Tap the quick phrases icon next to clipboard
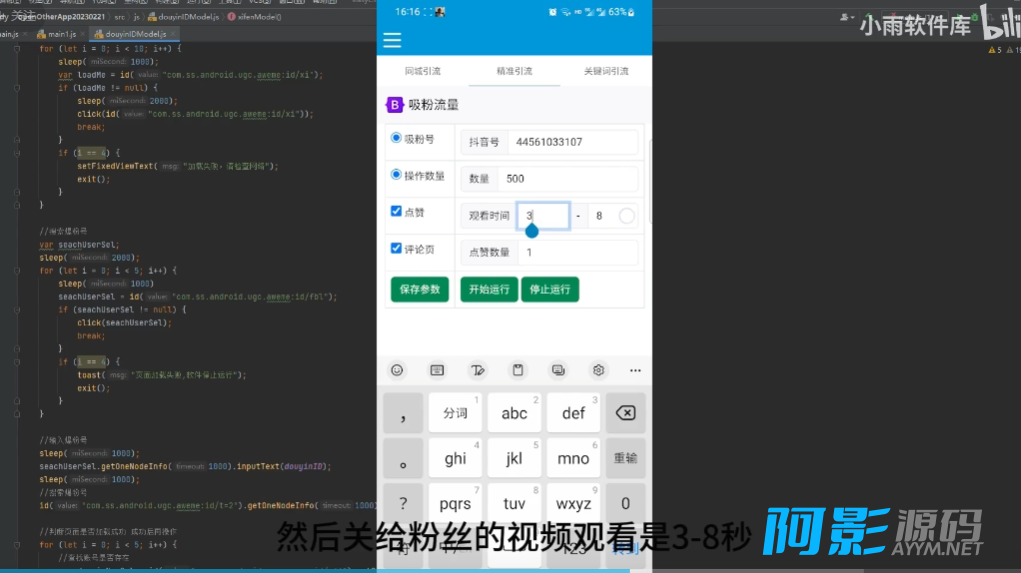 pos(558,370)
